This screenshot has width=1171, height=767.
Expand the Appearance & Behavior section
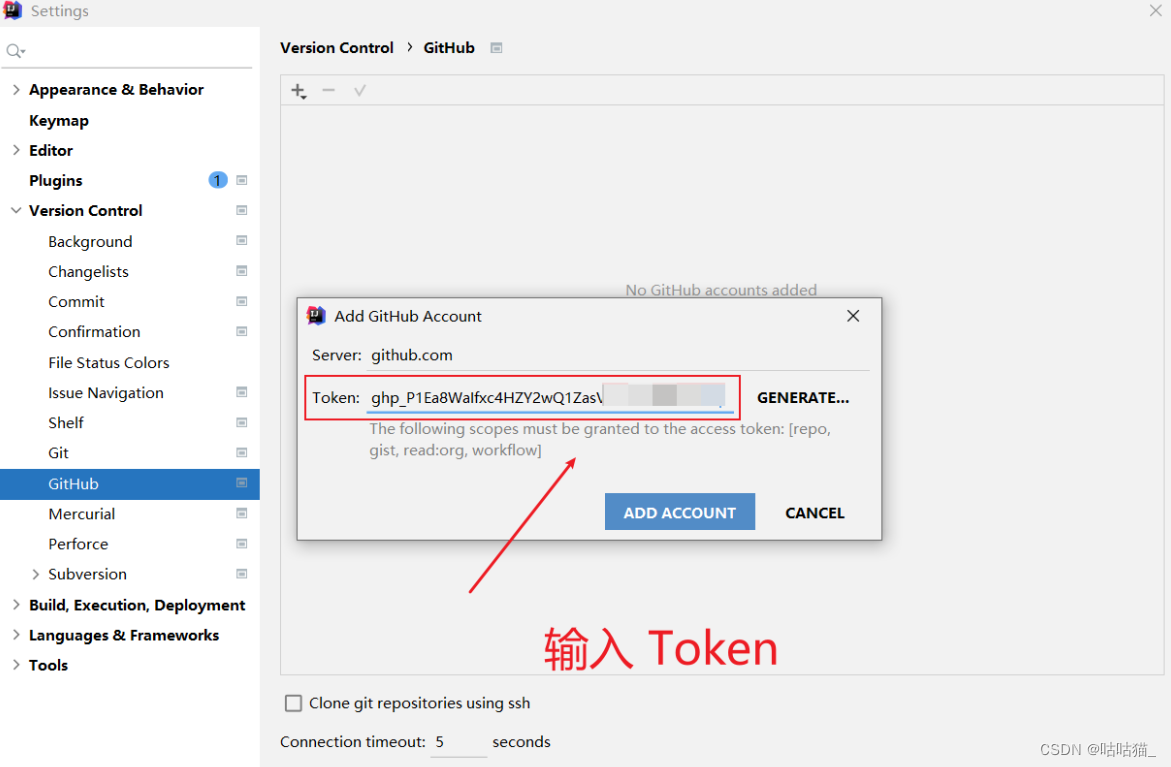coord(16,90)
